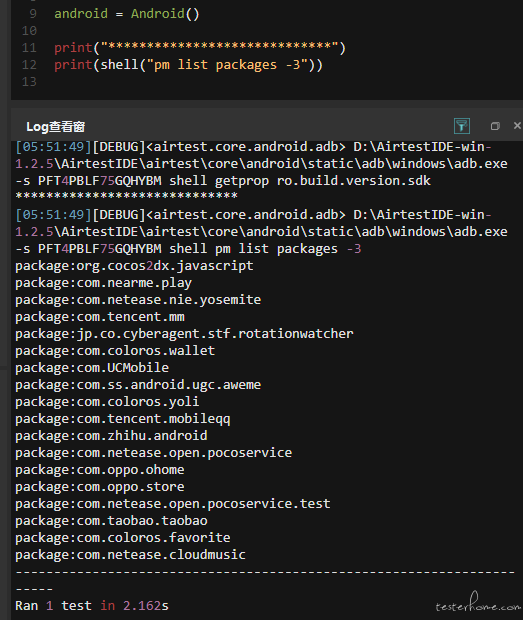The image size is (523, 620).
Task: Click line number 9 in the gutter
Action: [x=33, y=14]
